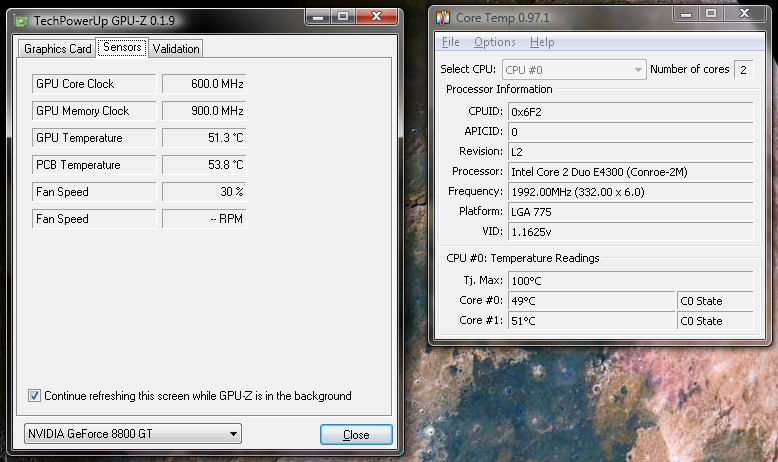Screen dimensions: 778x462
Task: Click the Core Temp title bar app icon
Action: tap(443, 18)
